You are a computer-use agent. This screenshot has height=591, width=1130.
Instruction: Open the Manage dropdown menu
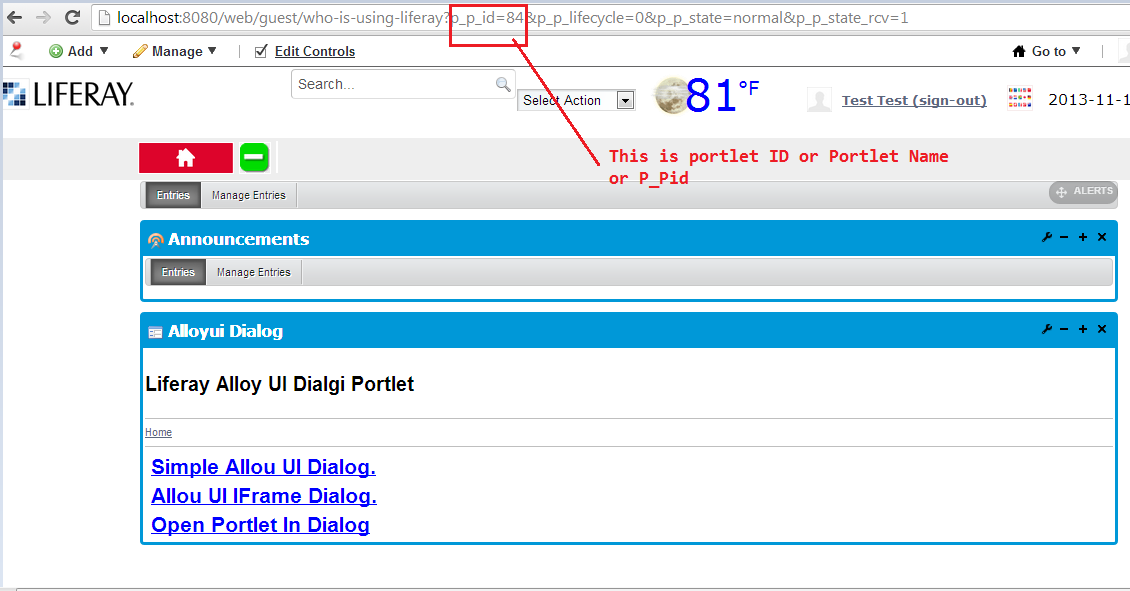point(174,51)
